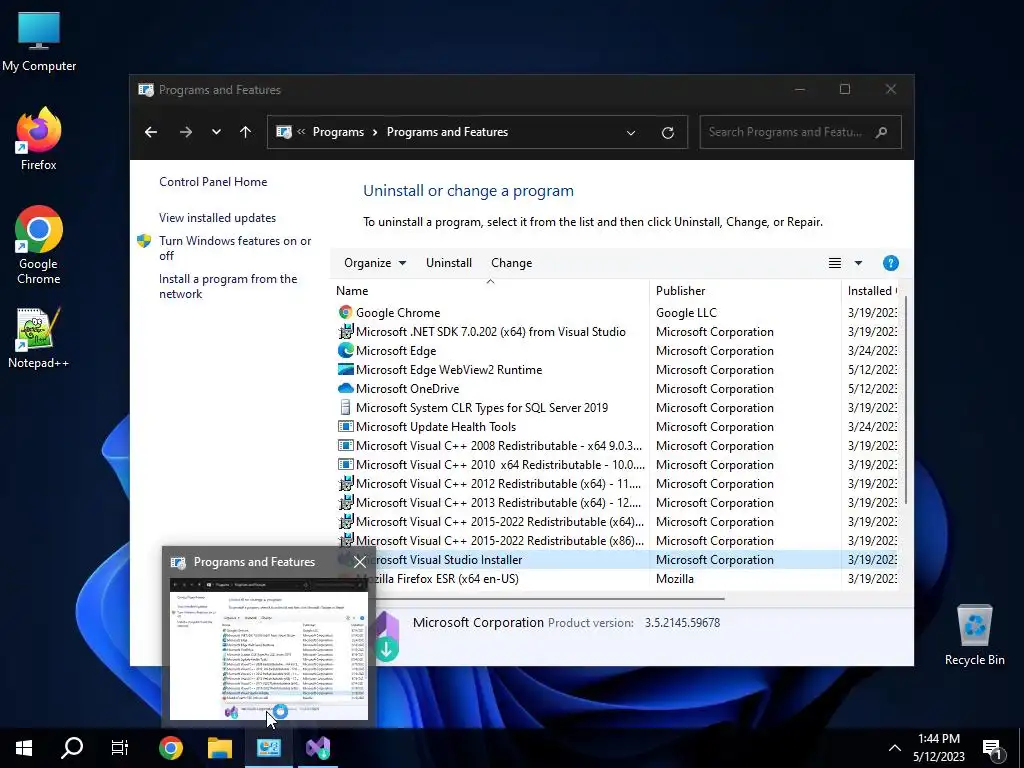This screenshot has height=768, width=1024.
Task: Select Microsoft .NET SDK 7.0.202 row icon
Action: [345, 331]
